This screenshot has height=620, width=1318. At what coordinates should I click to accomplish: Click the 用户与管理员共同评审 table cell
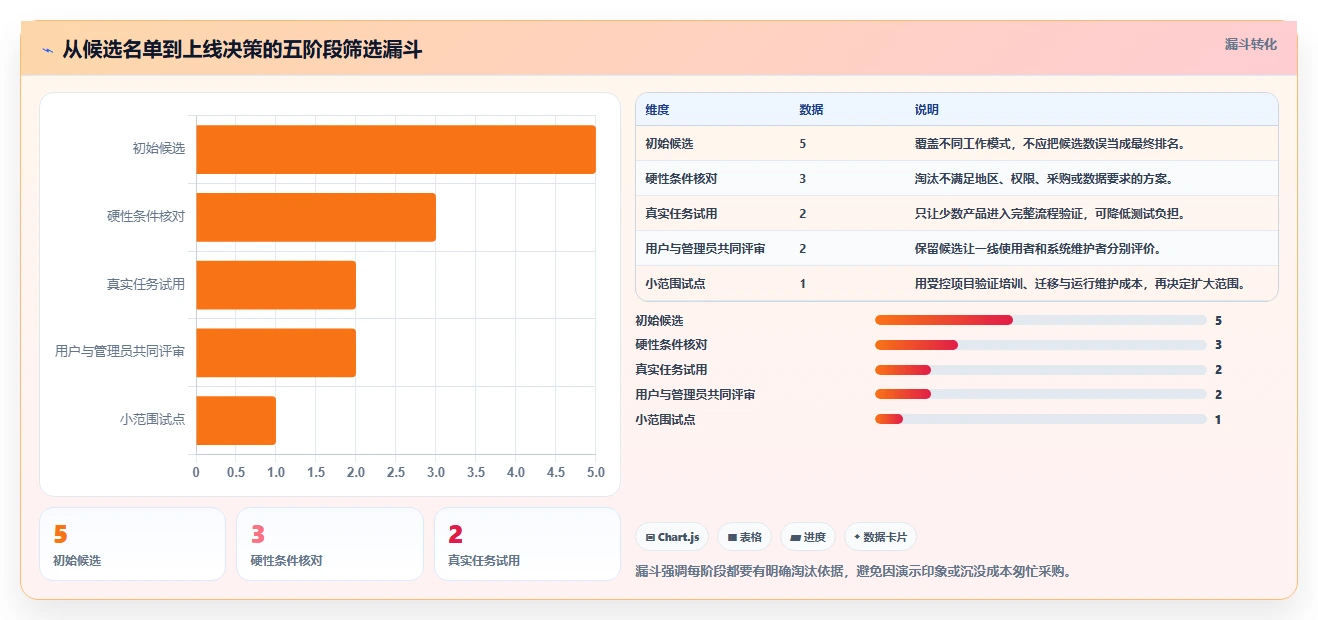point(705,249)
